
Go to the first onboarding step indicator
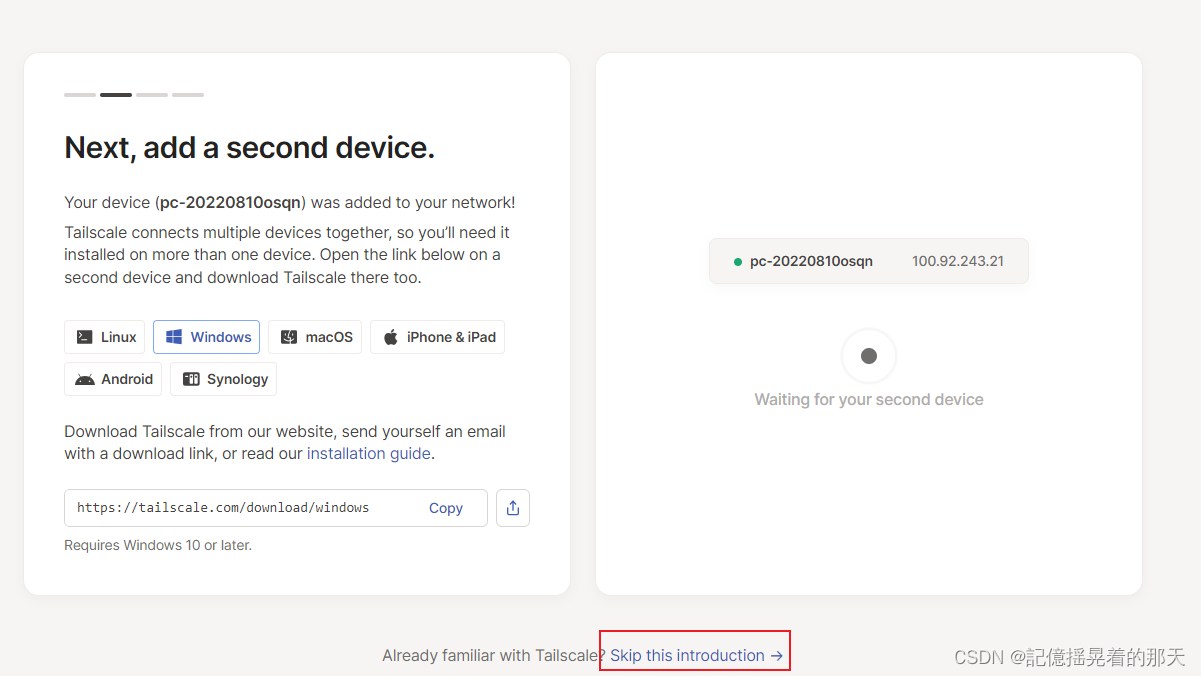[x=80, y=95]
